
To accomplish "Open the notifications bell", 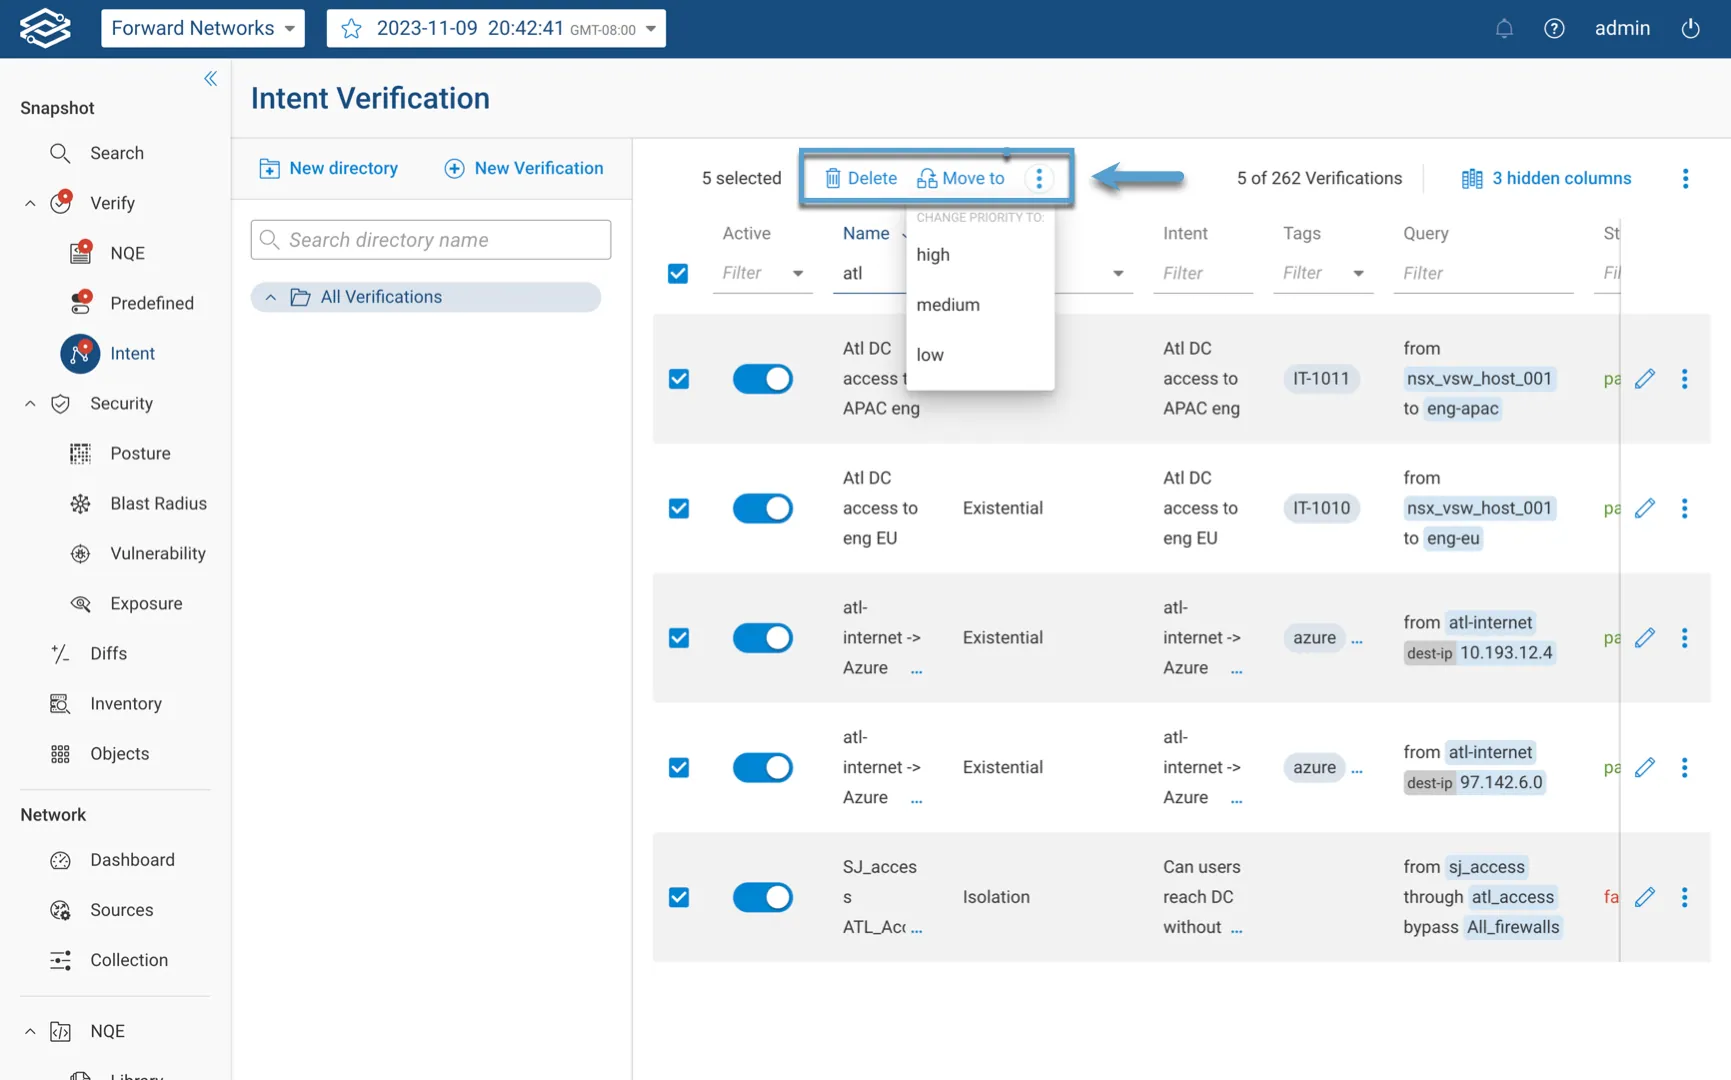I will pos(1504,28).
